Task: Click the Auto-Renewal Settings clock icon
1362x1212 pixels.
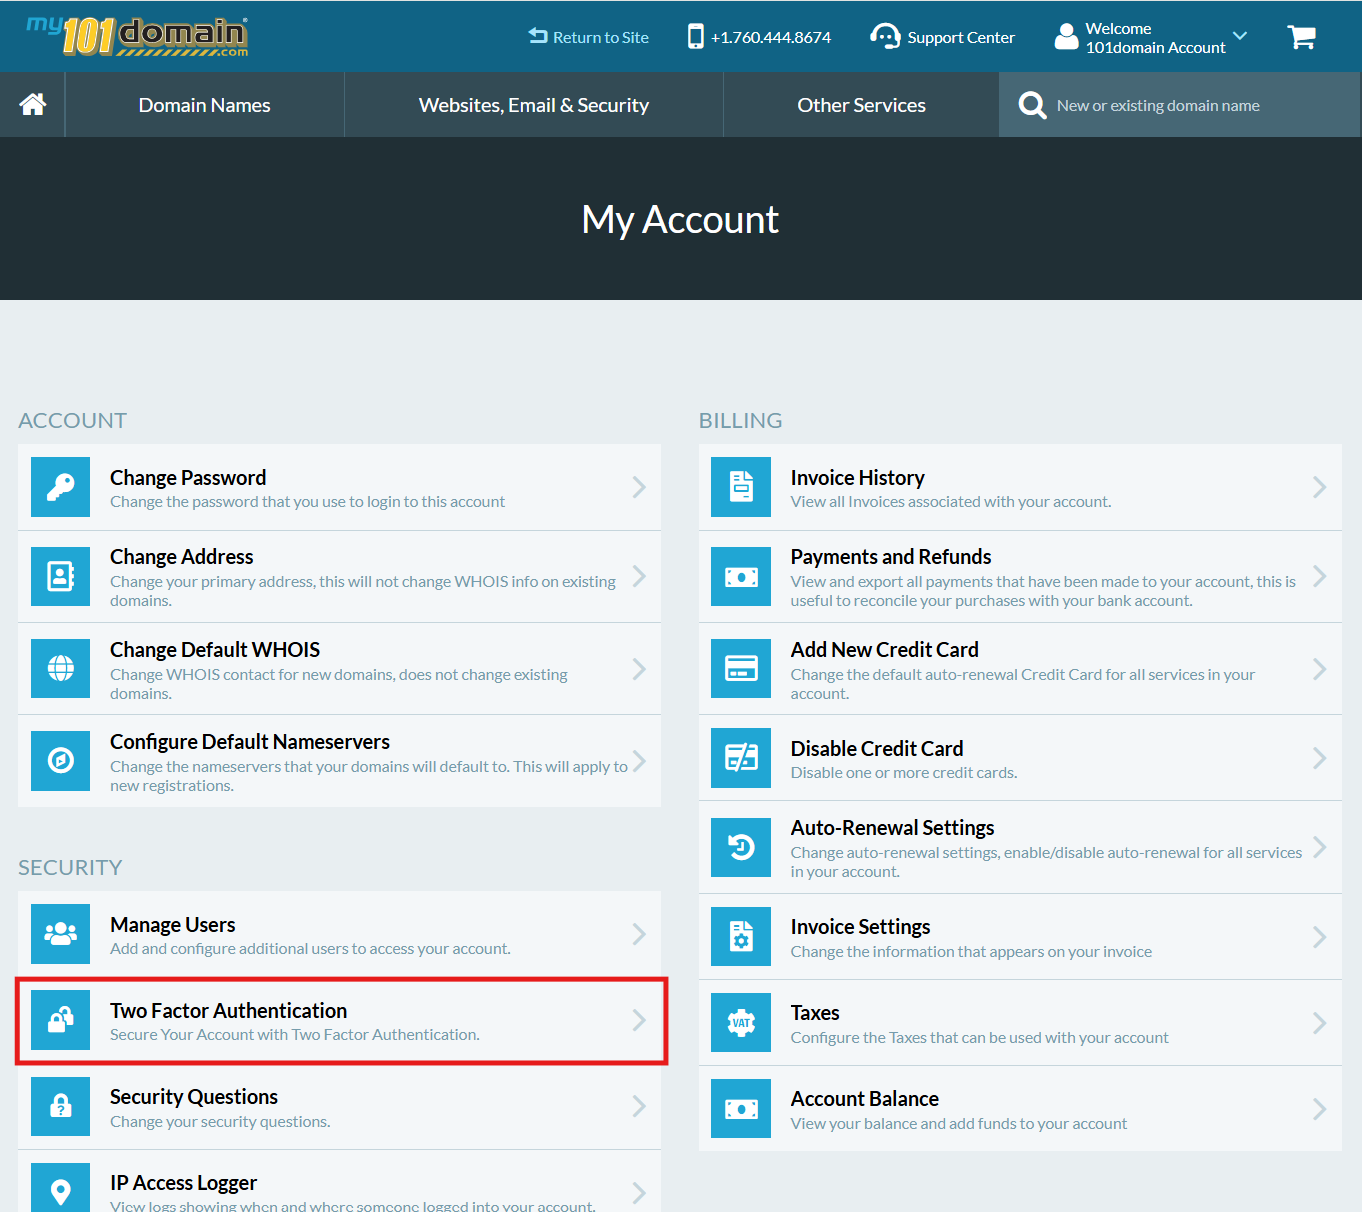Action: click(741, 848)
